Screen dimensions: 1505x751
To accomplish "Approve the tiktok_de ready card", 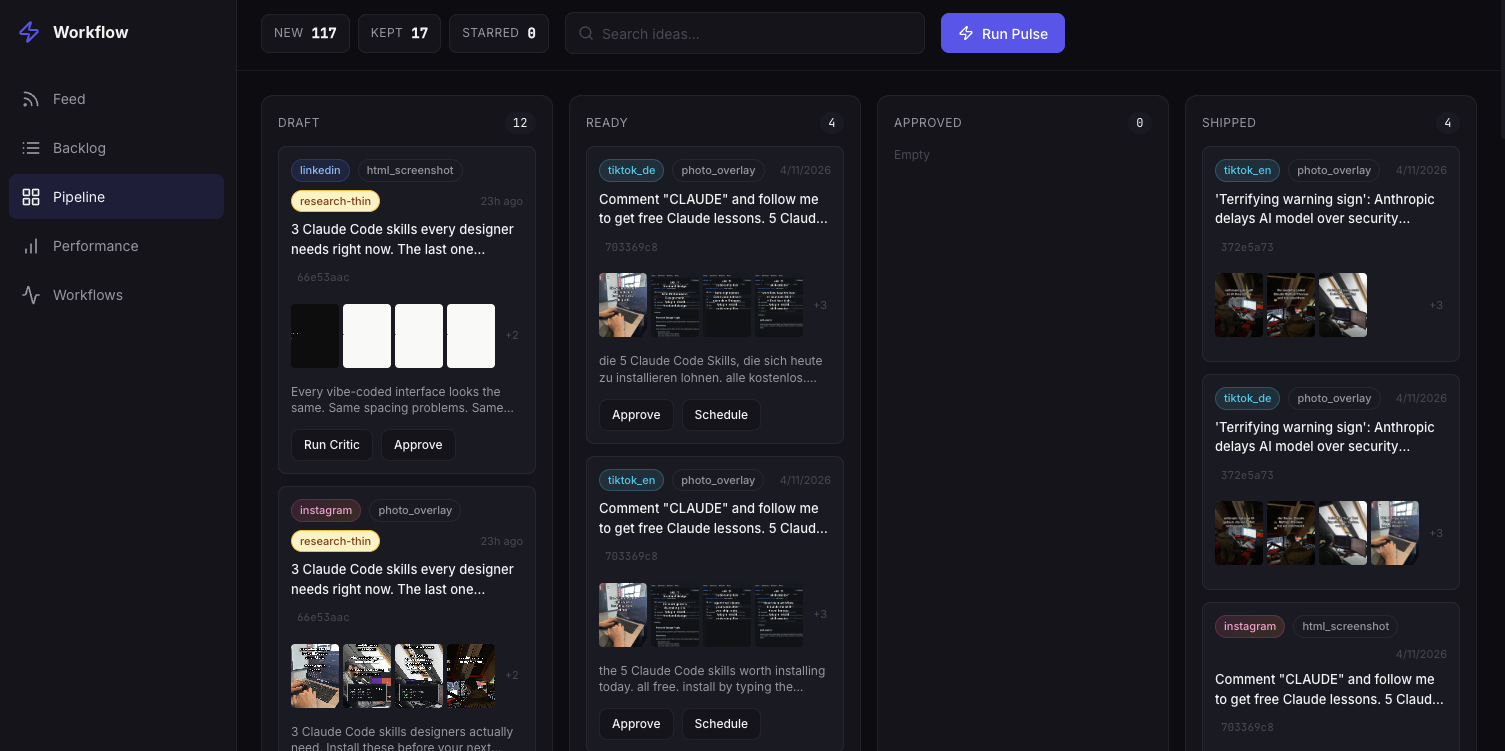I will point(636,414).
